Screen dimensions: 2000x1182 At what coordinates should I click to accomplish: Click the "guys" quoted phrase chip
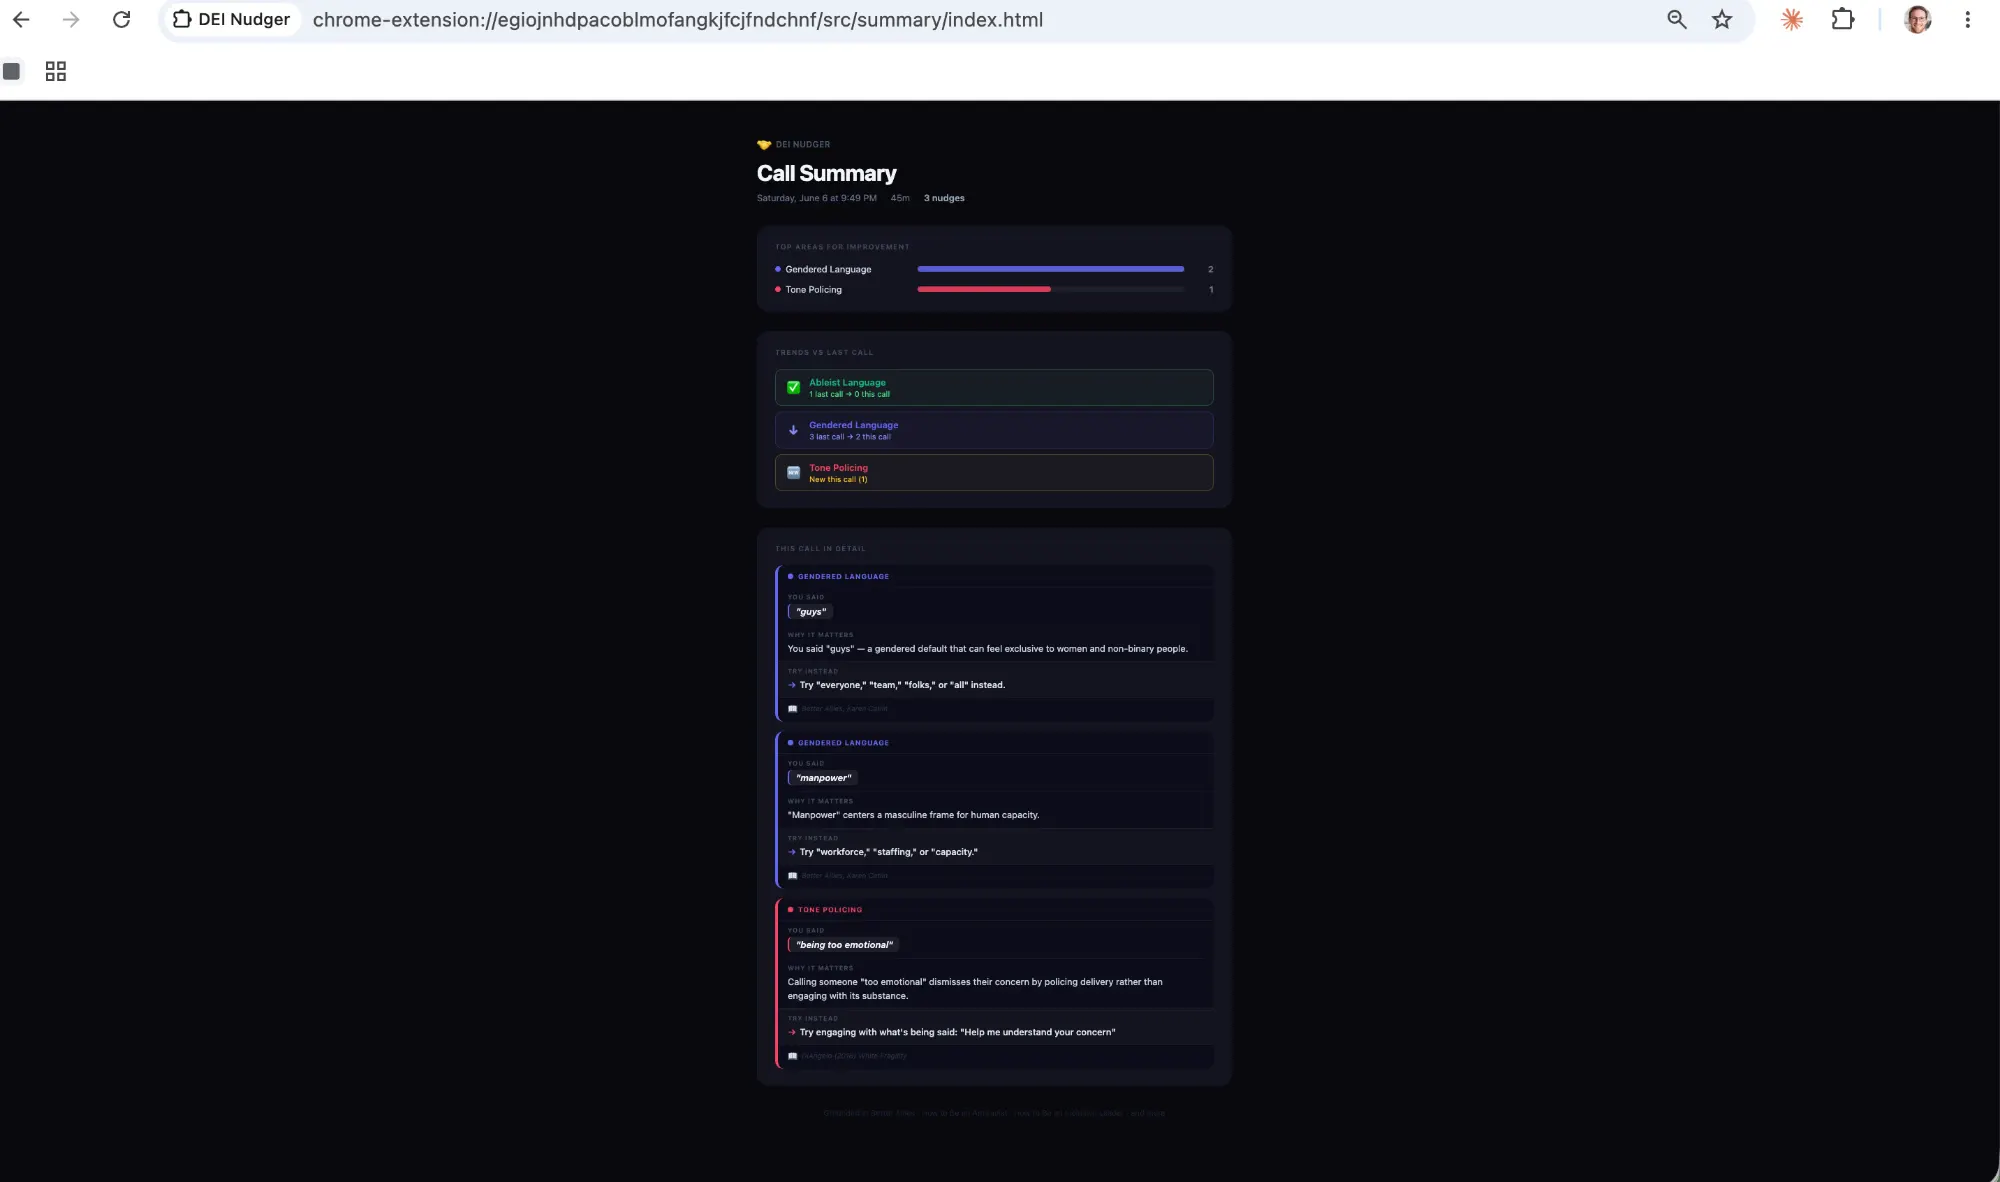coord(810,612)
